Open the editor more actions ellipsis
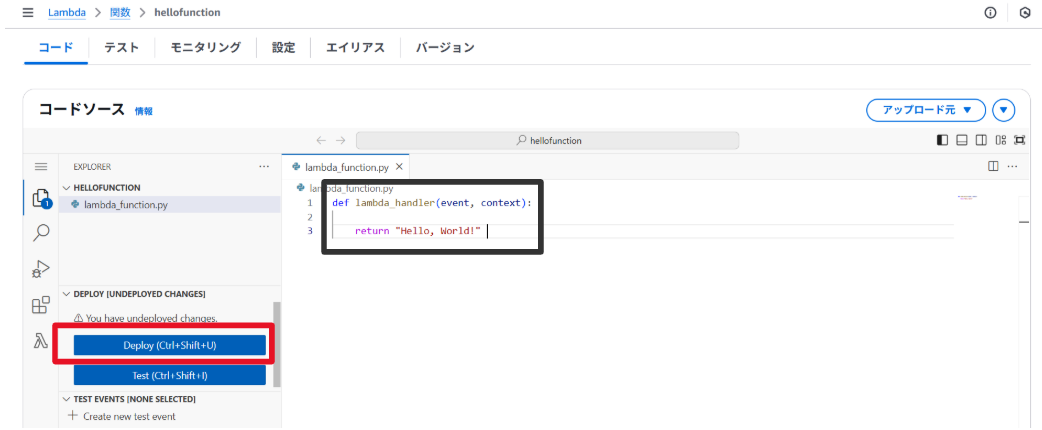1042x430 pixels. point(1013,166)
